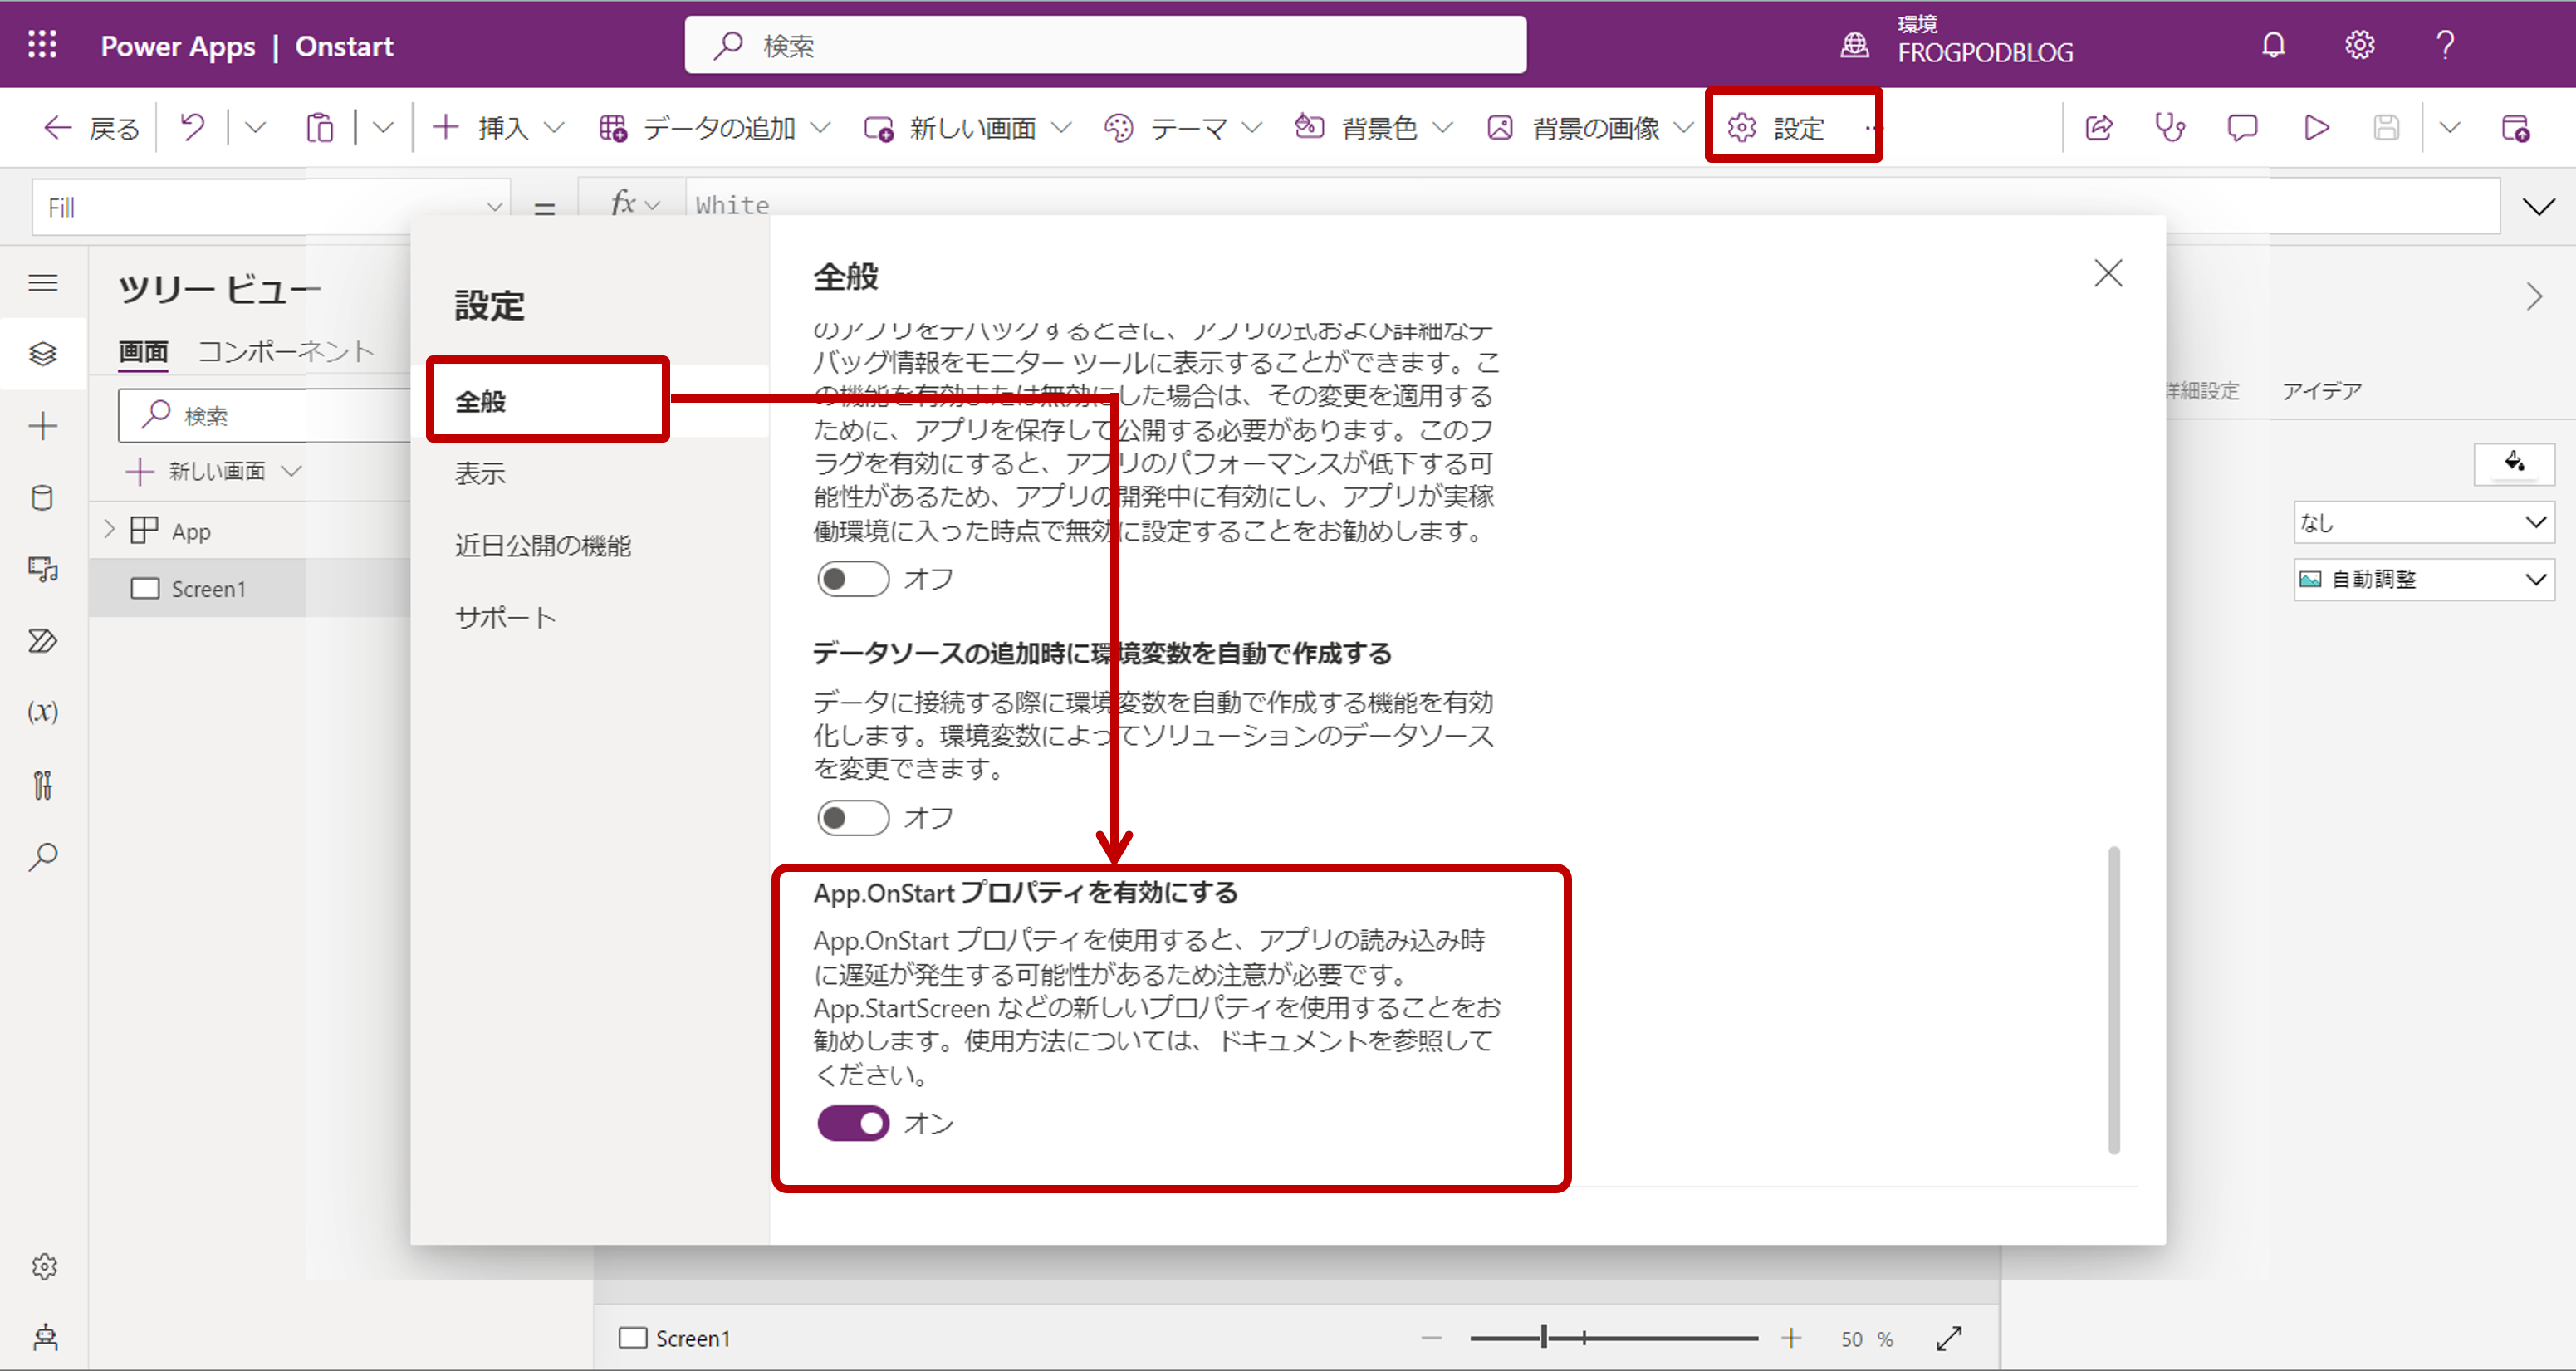Open the data cylinder icon in left rail
Viewport: 2576px width, 1371px height.
43,497
